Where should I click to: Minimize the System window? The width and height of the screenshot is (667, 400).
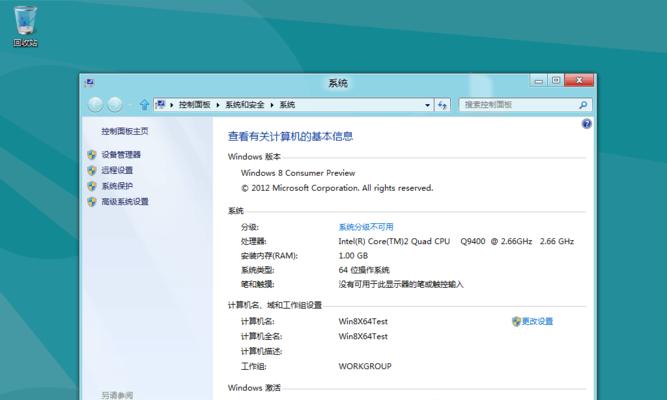(539, 80)
